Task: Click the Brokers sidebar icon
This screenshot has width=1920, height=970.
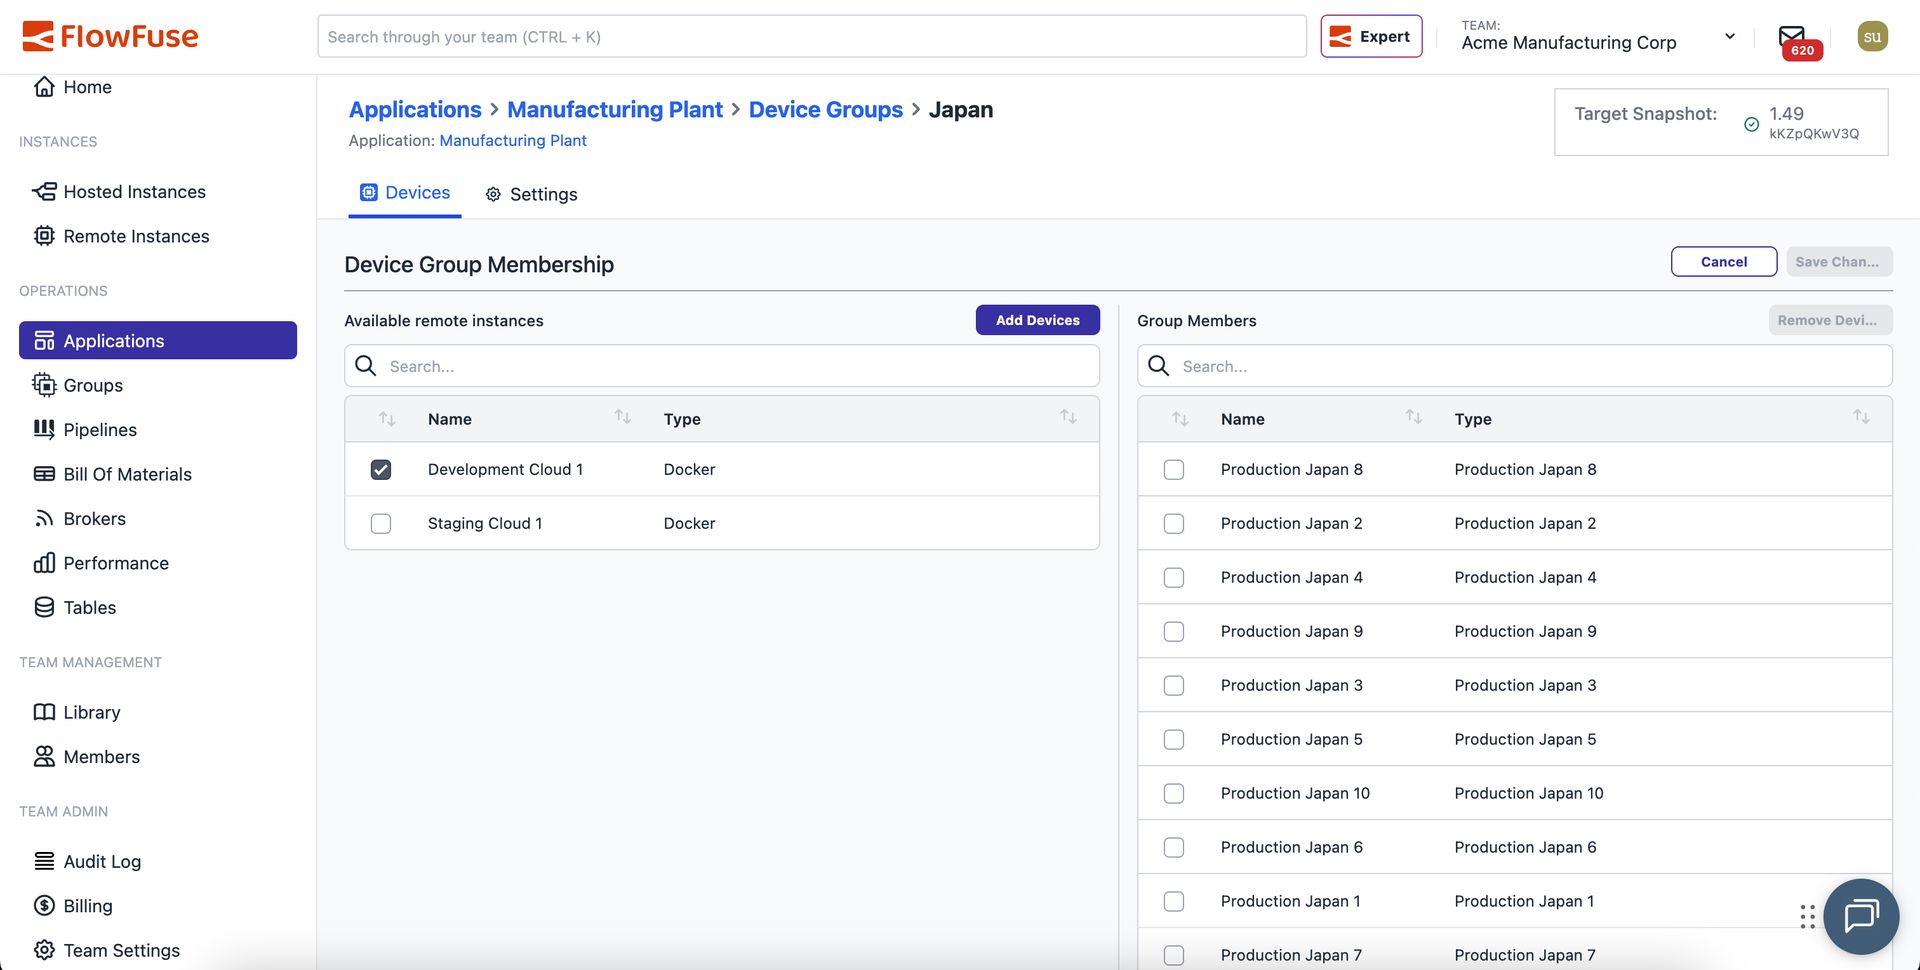Action: [44, 519]
